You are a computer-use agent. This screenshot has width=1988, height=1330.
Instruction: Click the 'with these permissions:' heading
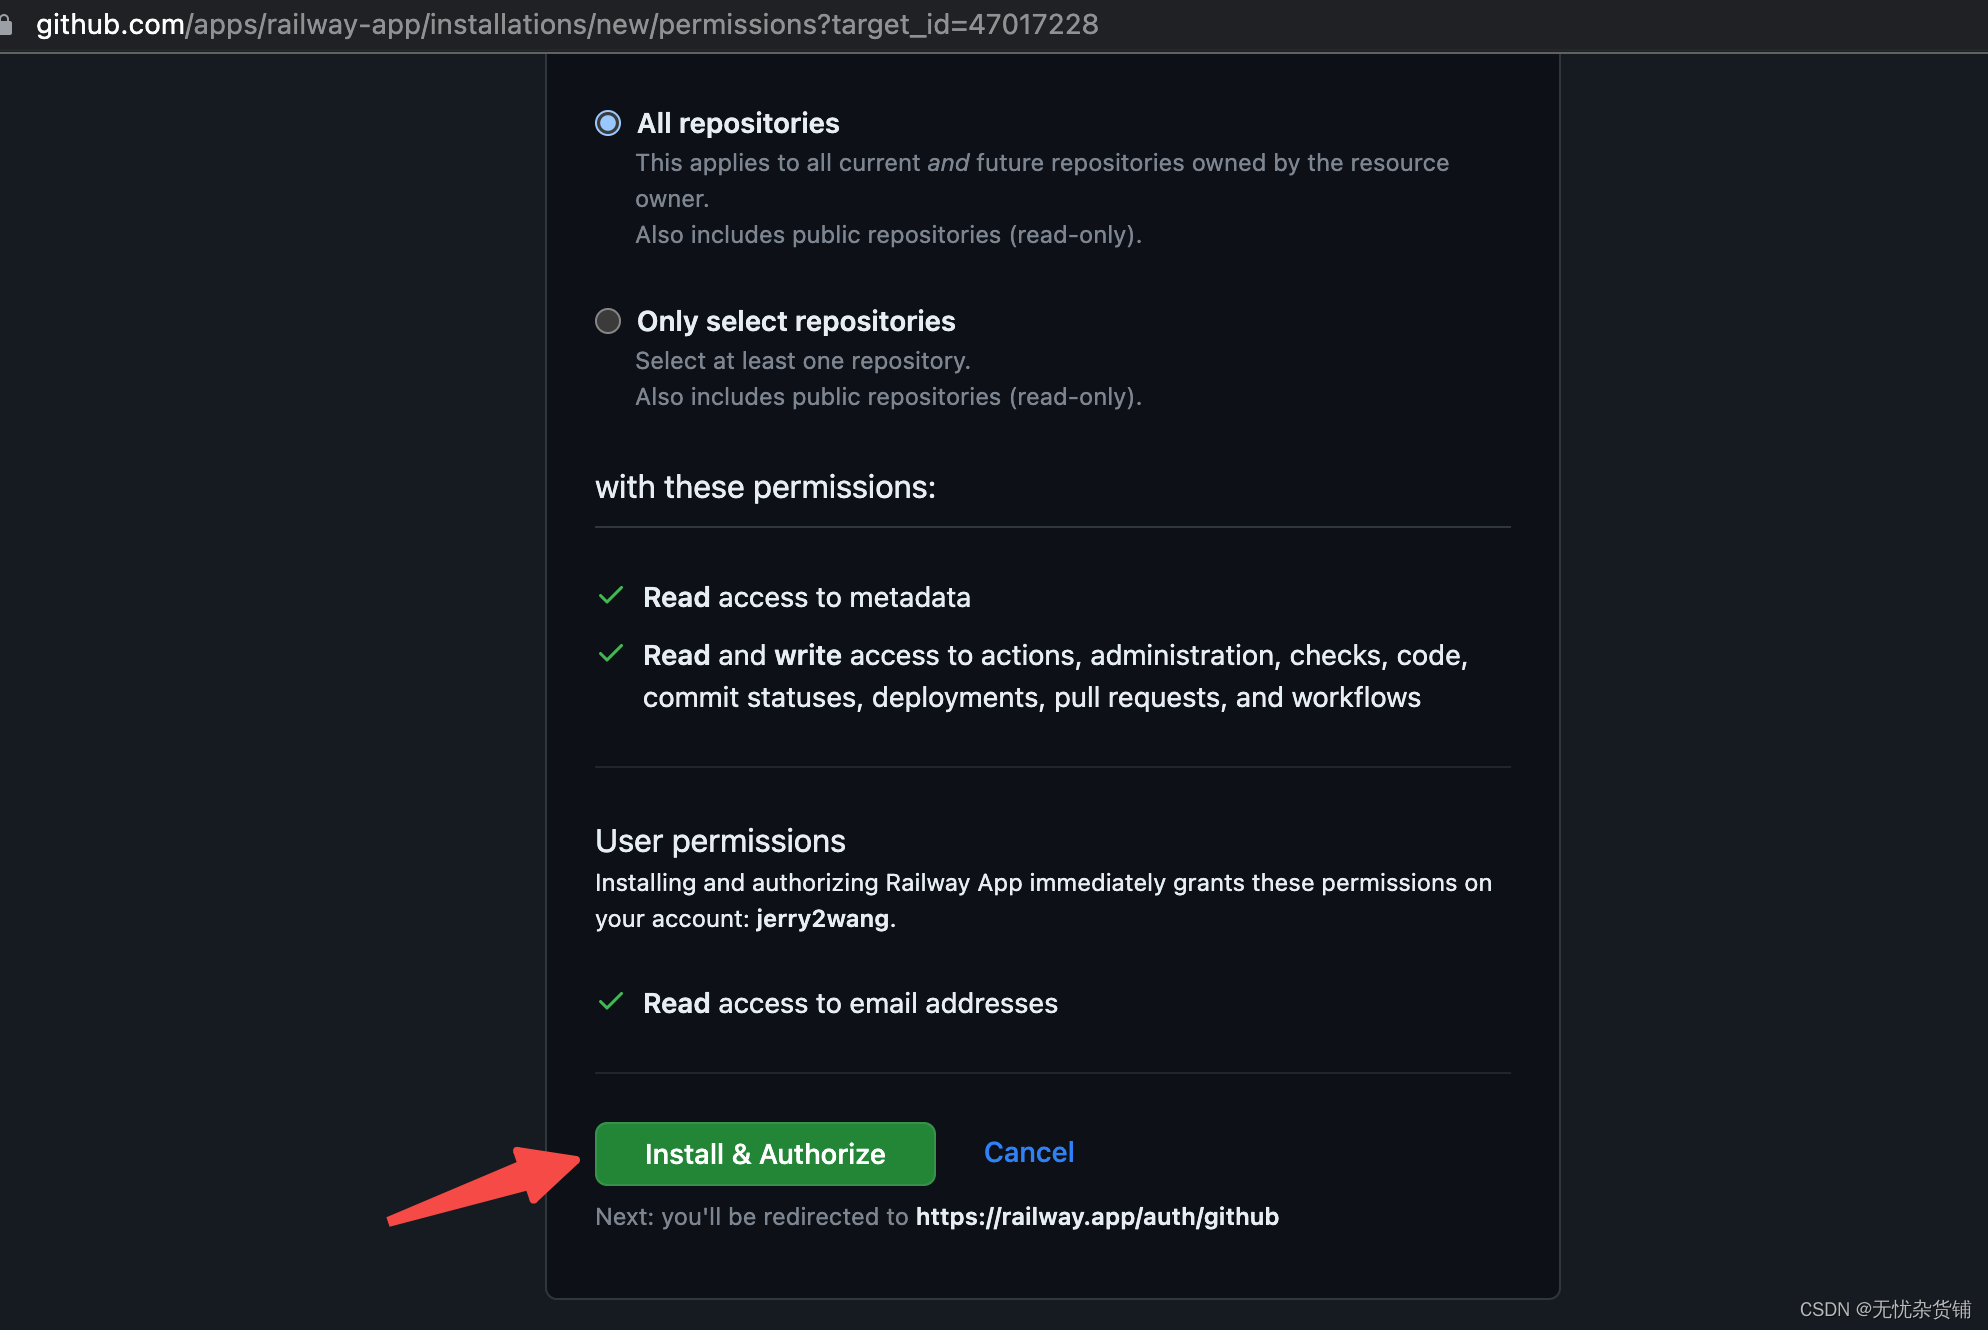(x=765, y=487)
